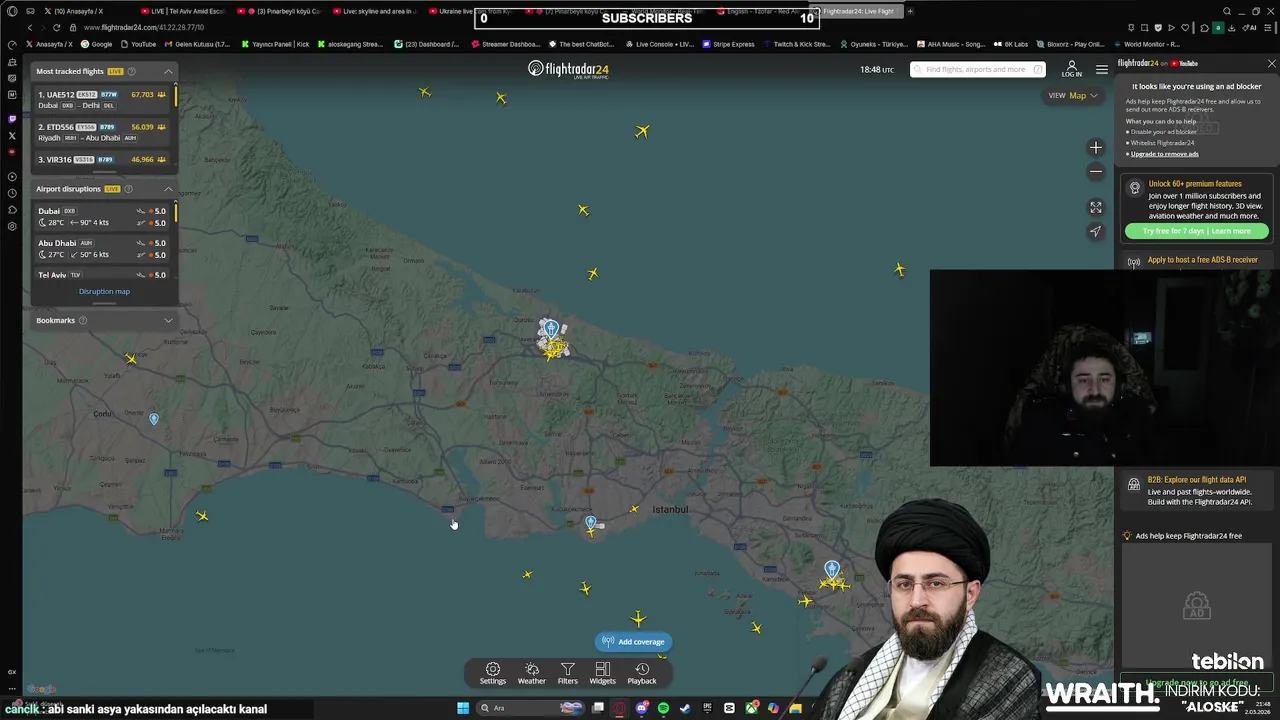Click Upgrade to remove ads link

click(x=1165, y=154)
